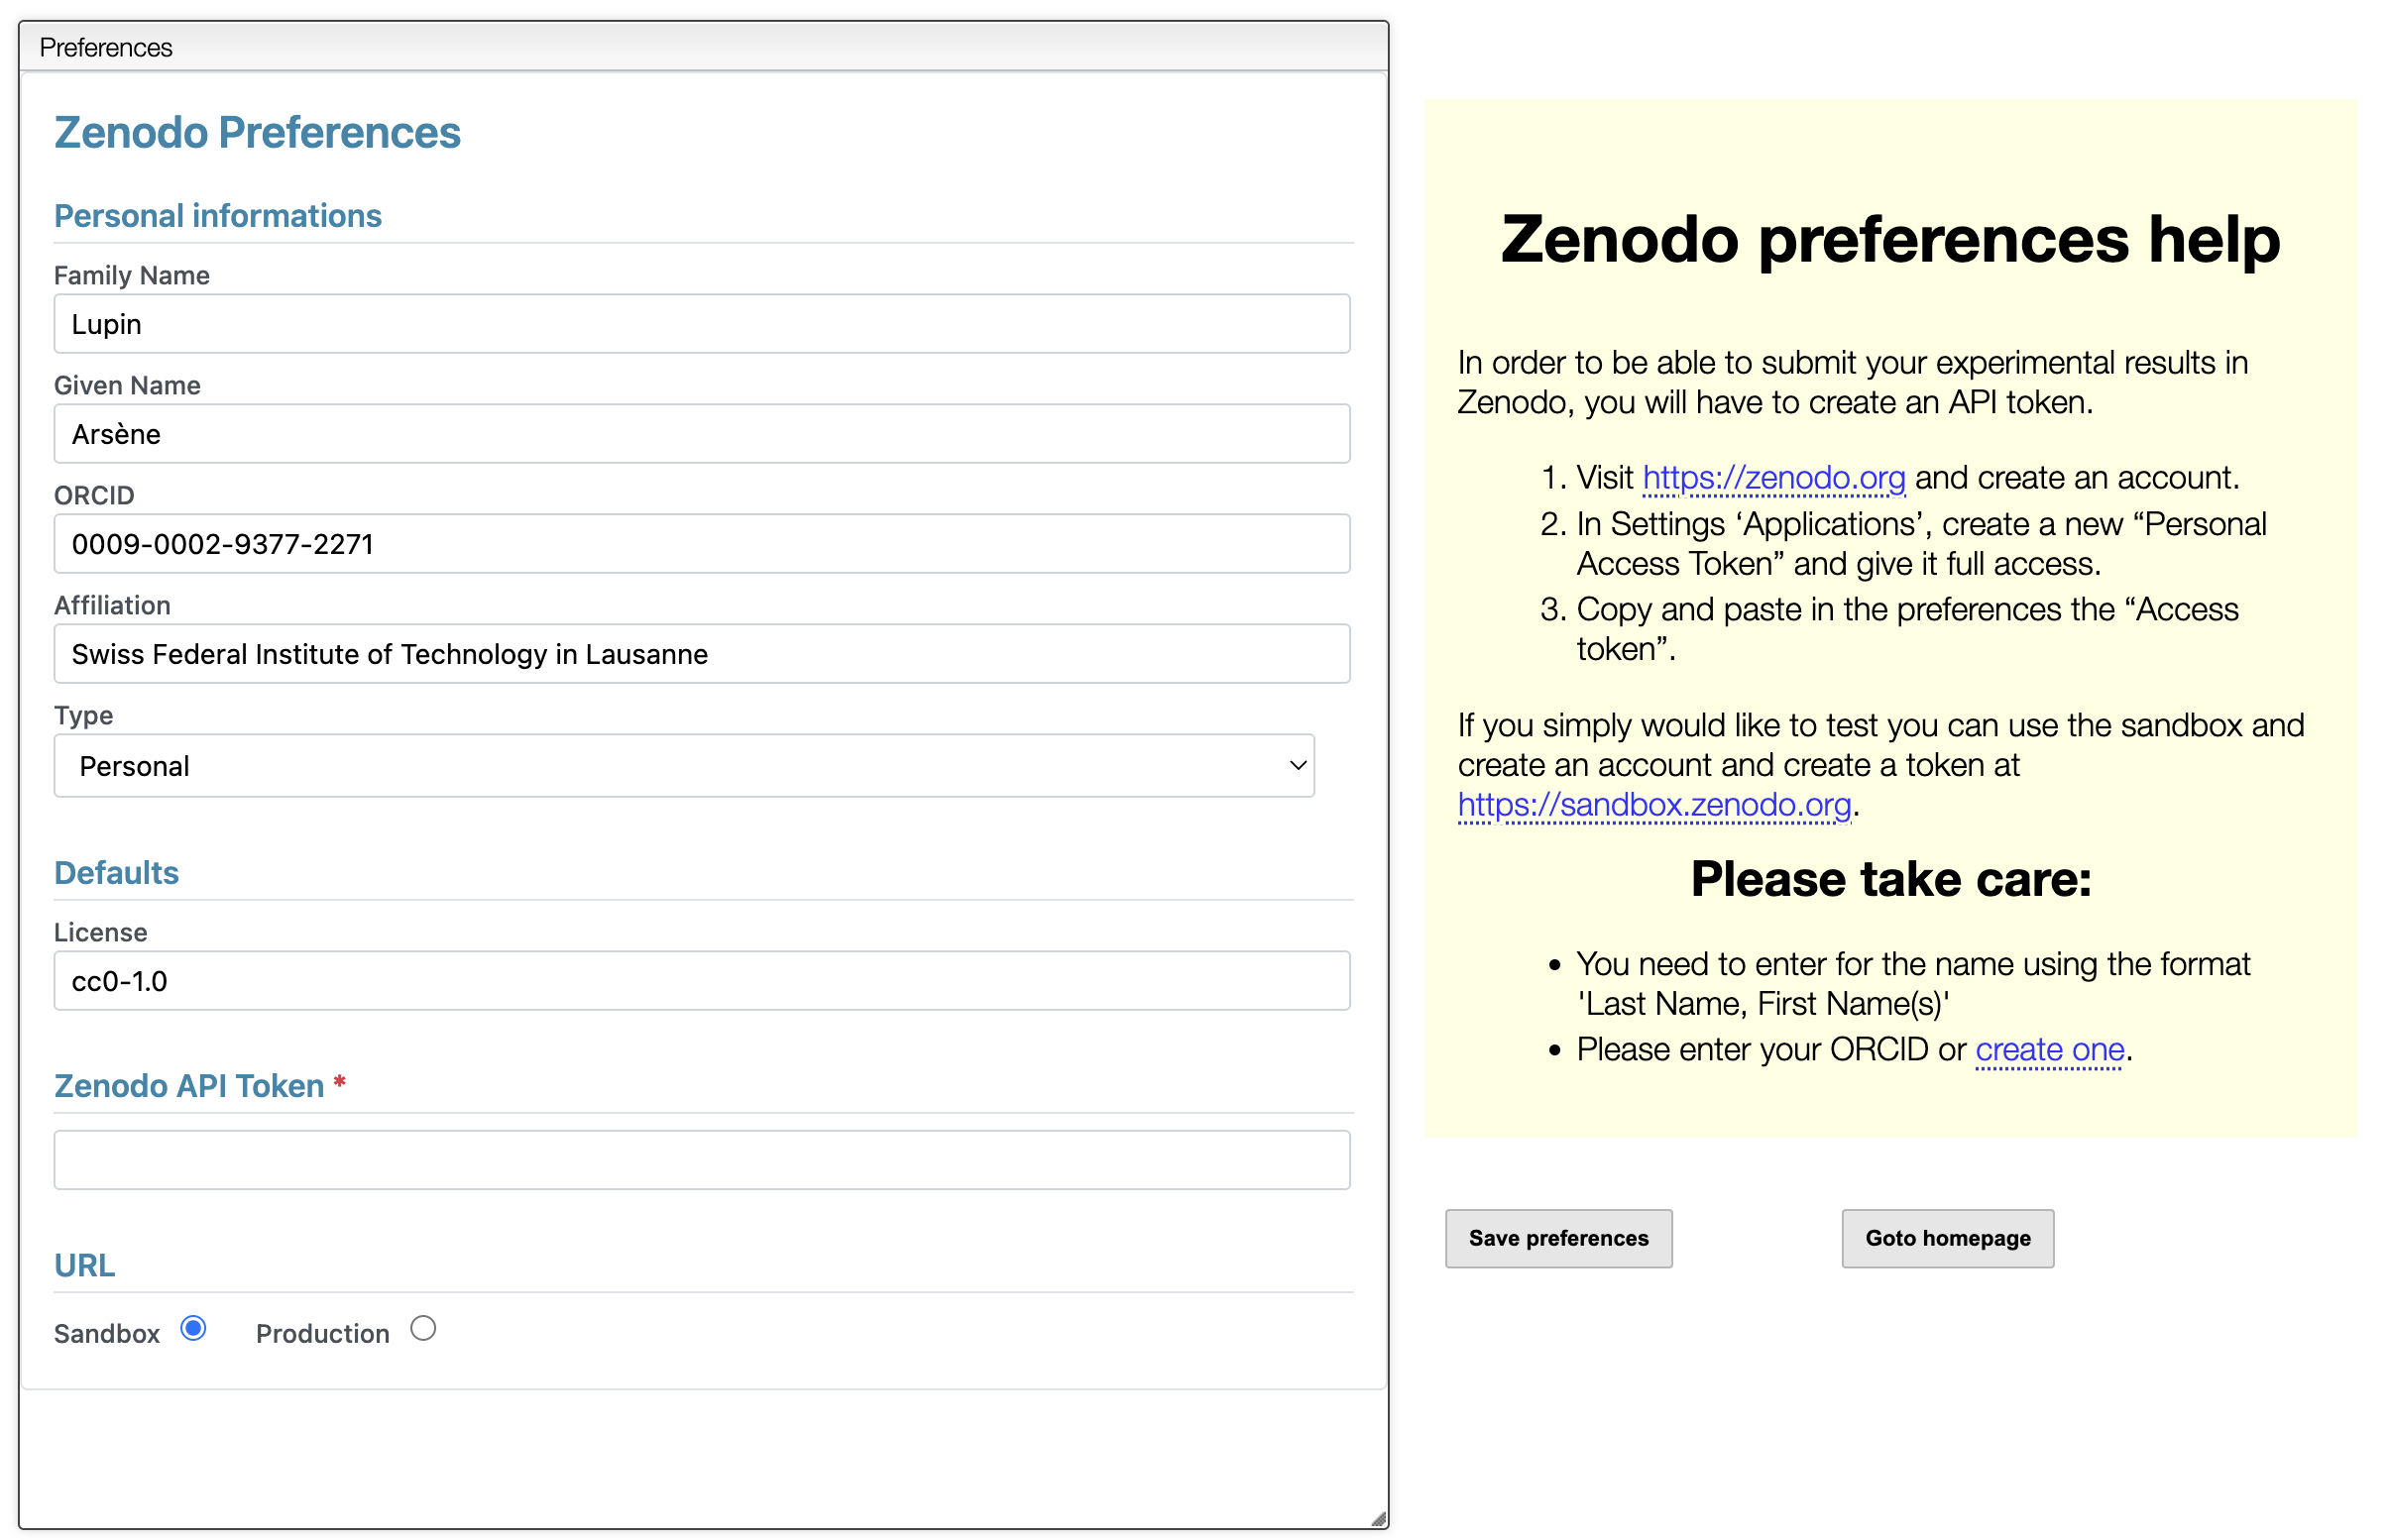Click the Defaults section heading
Image resolution: width=2389 pixels, height=1540 pixels.
117,873
